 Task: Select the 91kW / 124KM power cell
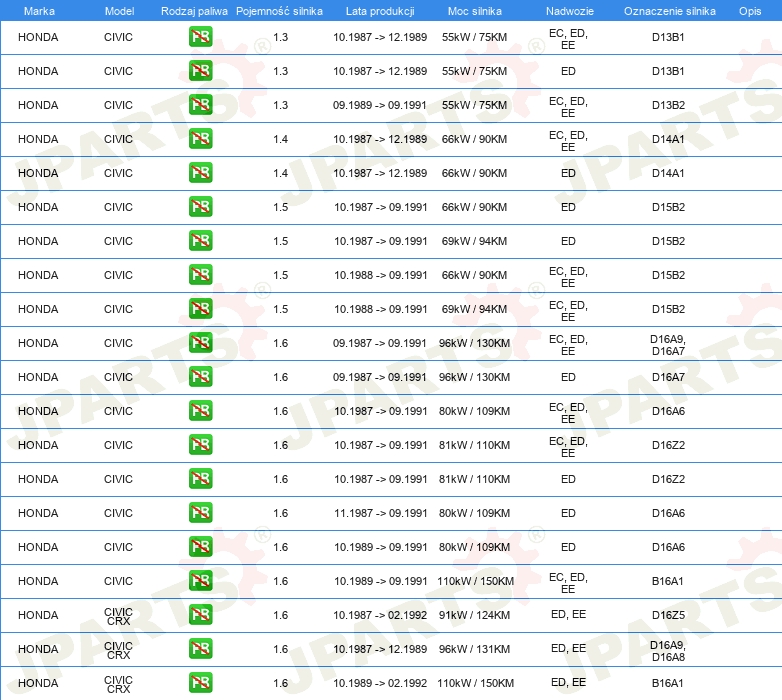pyautogui.click(x=474, y=615)
